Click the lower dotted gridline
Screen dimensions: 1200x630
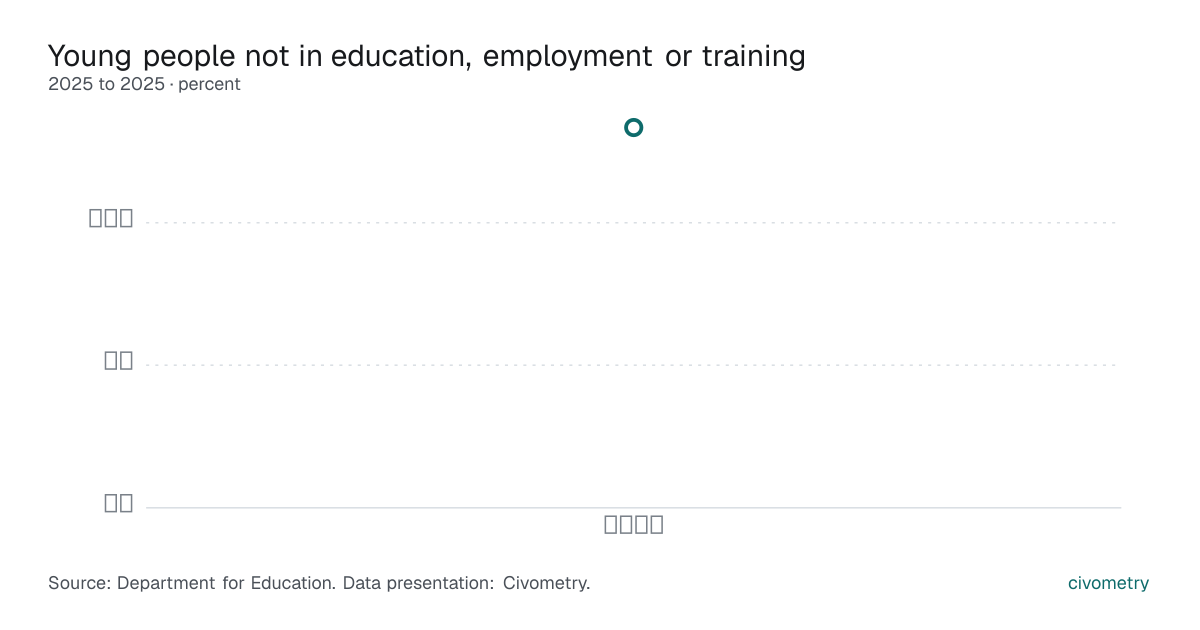pos(633,365)
